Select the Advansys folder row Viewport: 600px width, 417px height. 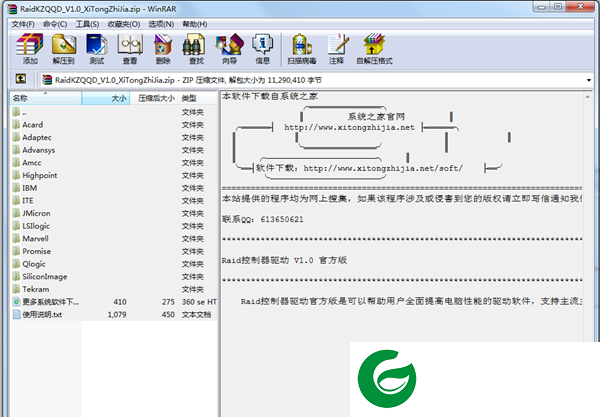tap(115, 150)
